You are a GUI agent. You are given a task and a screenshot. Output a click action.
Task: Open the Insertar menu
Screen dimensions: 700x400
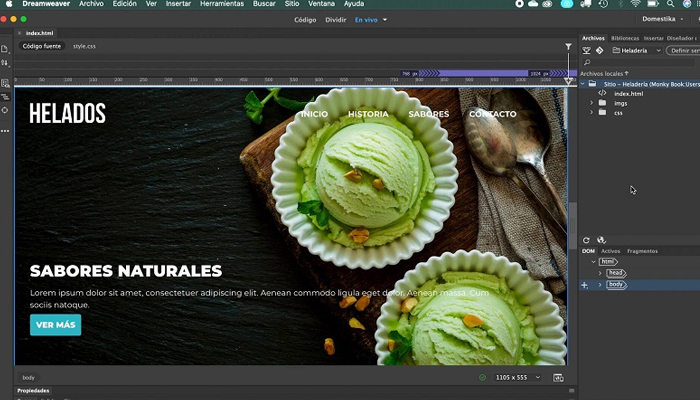(x=178, y=4)
